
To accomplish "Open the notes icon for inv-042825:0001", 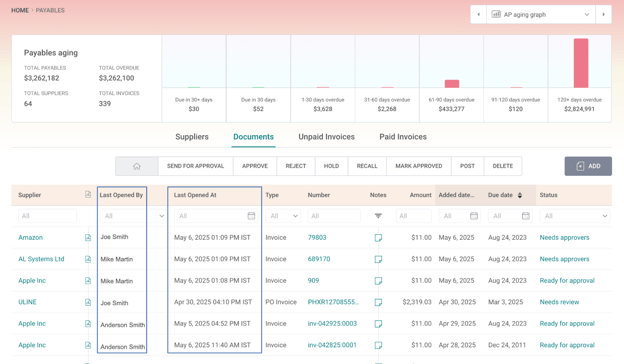I will 378,345.
